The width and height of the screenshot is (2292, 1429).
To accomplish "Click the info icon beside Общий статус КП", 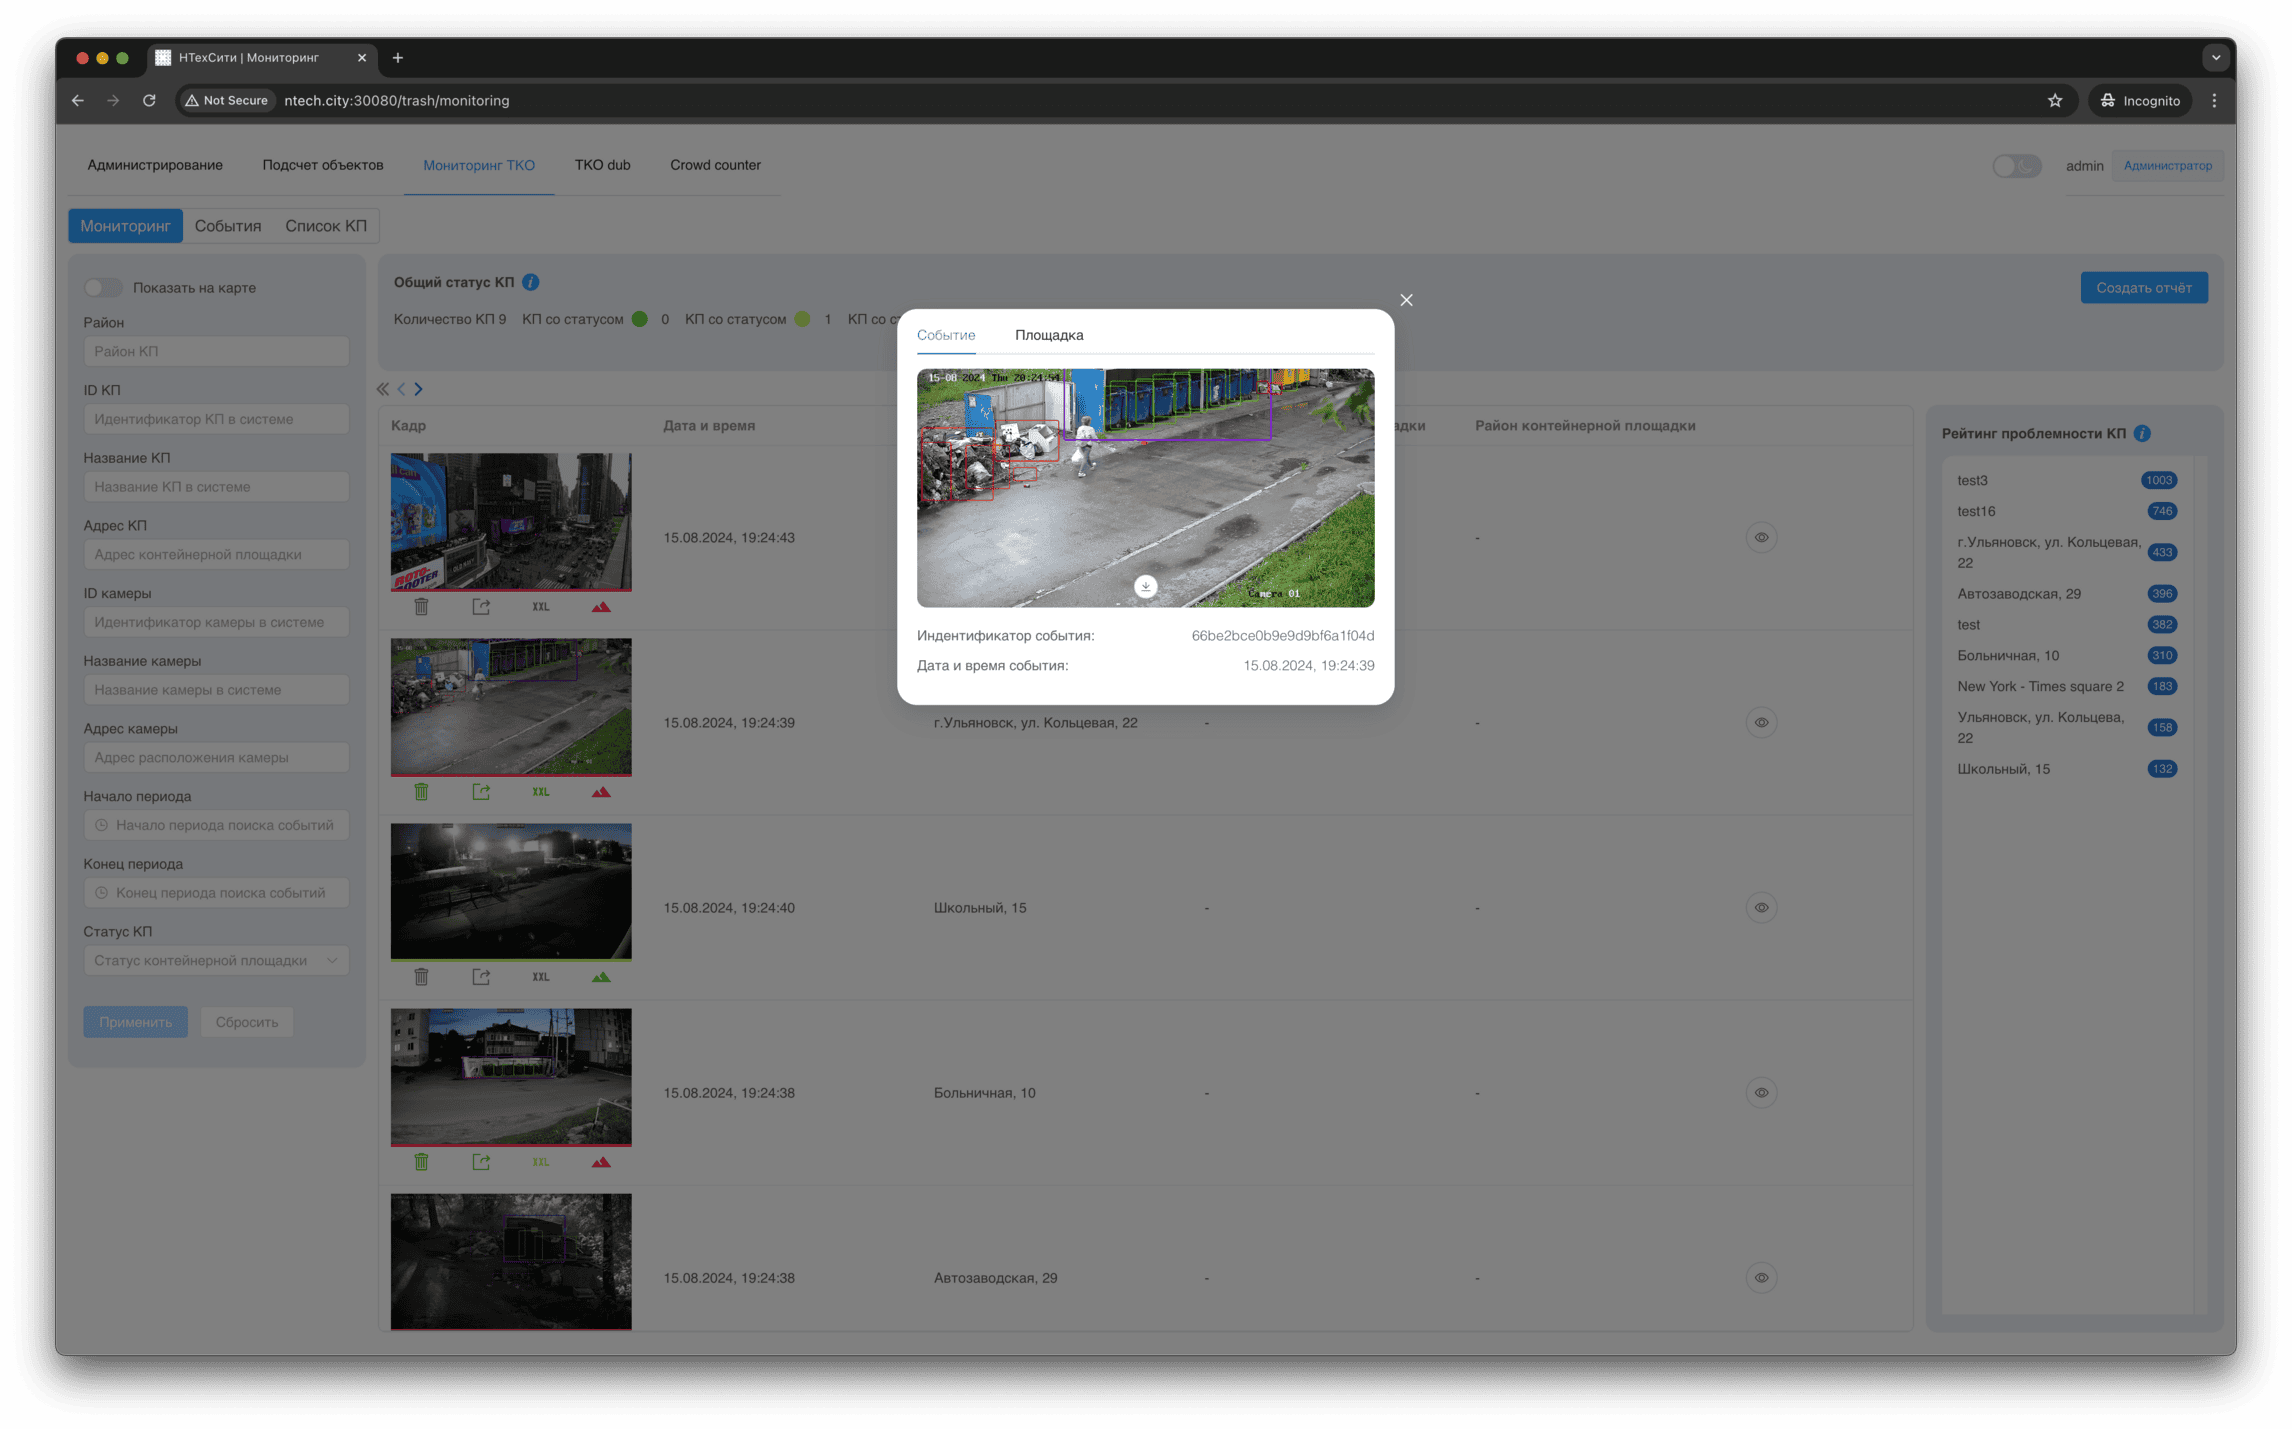I will point(531,282).
